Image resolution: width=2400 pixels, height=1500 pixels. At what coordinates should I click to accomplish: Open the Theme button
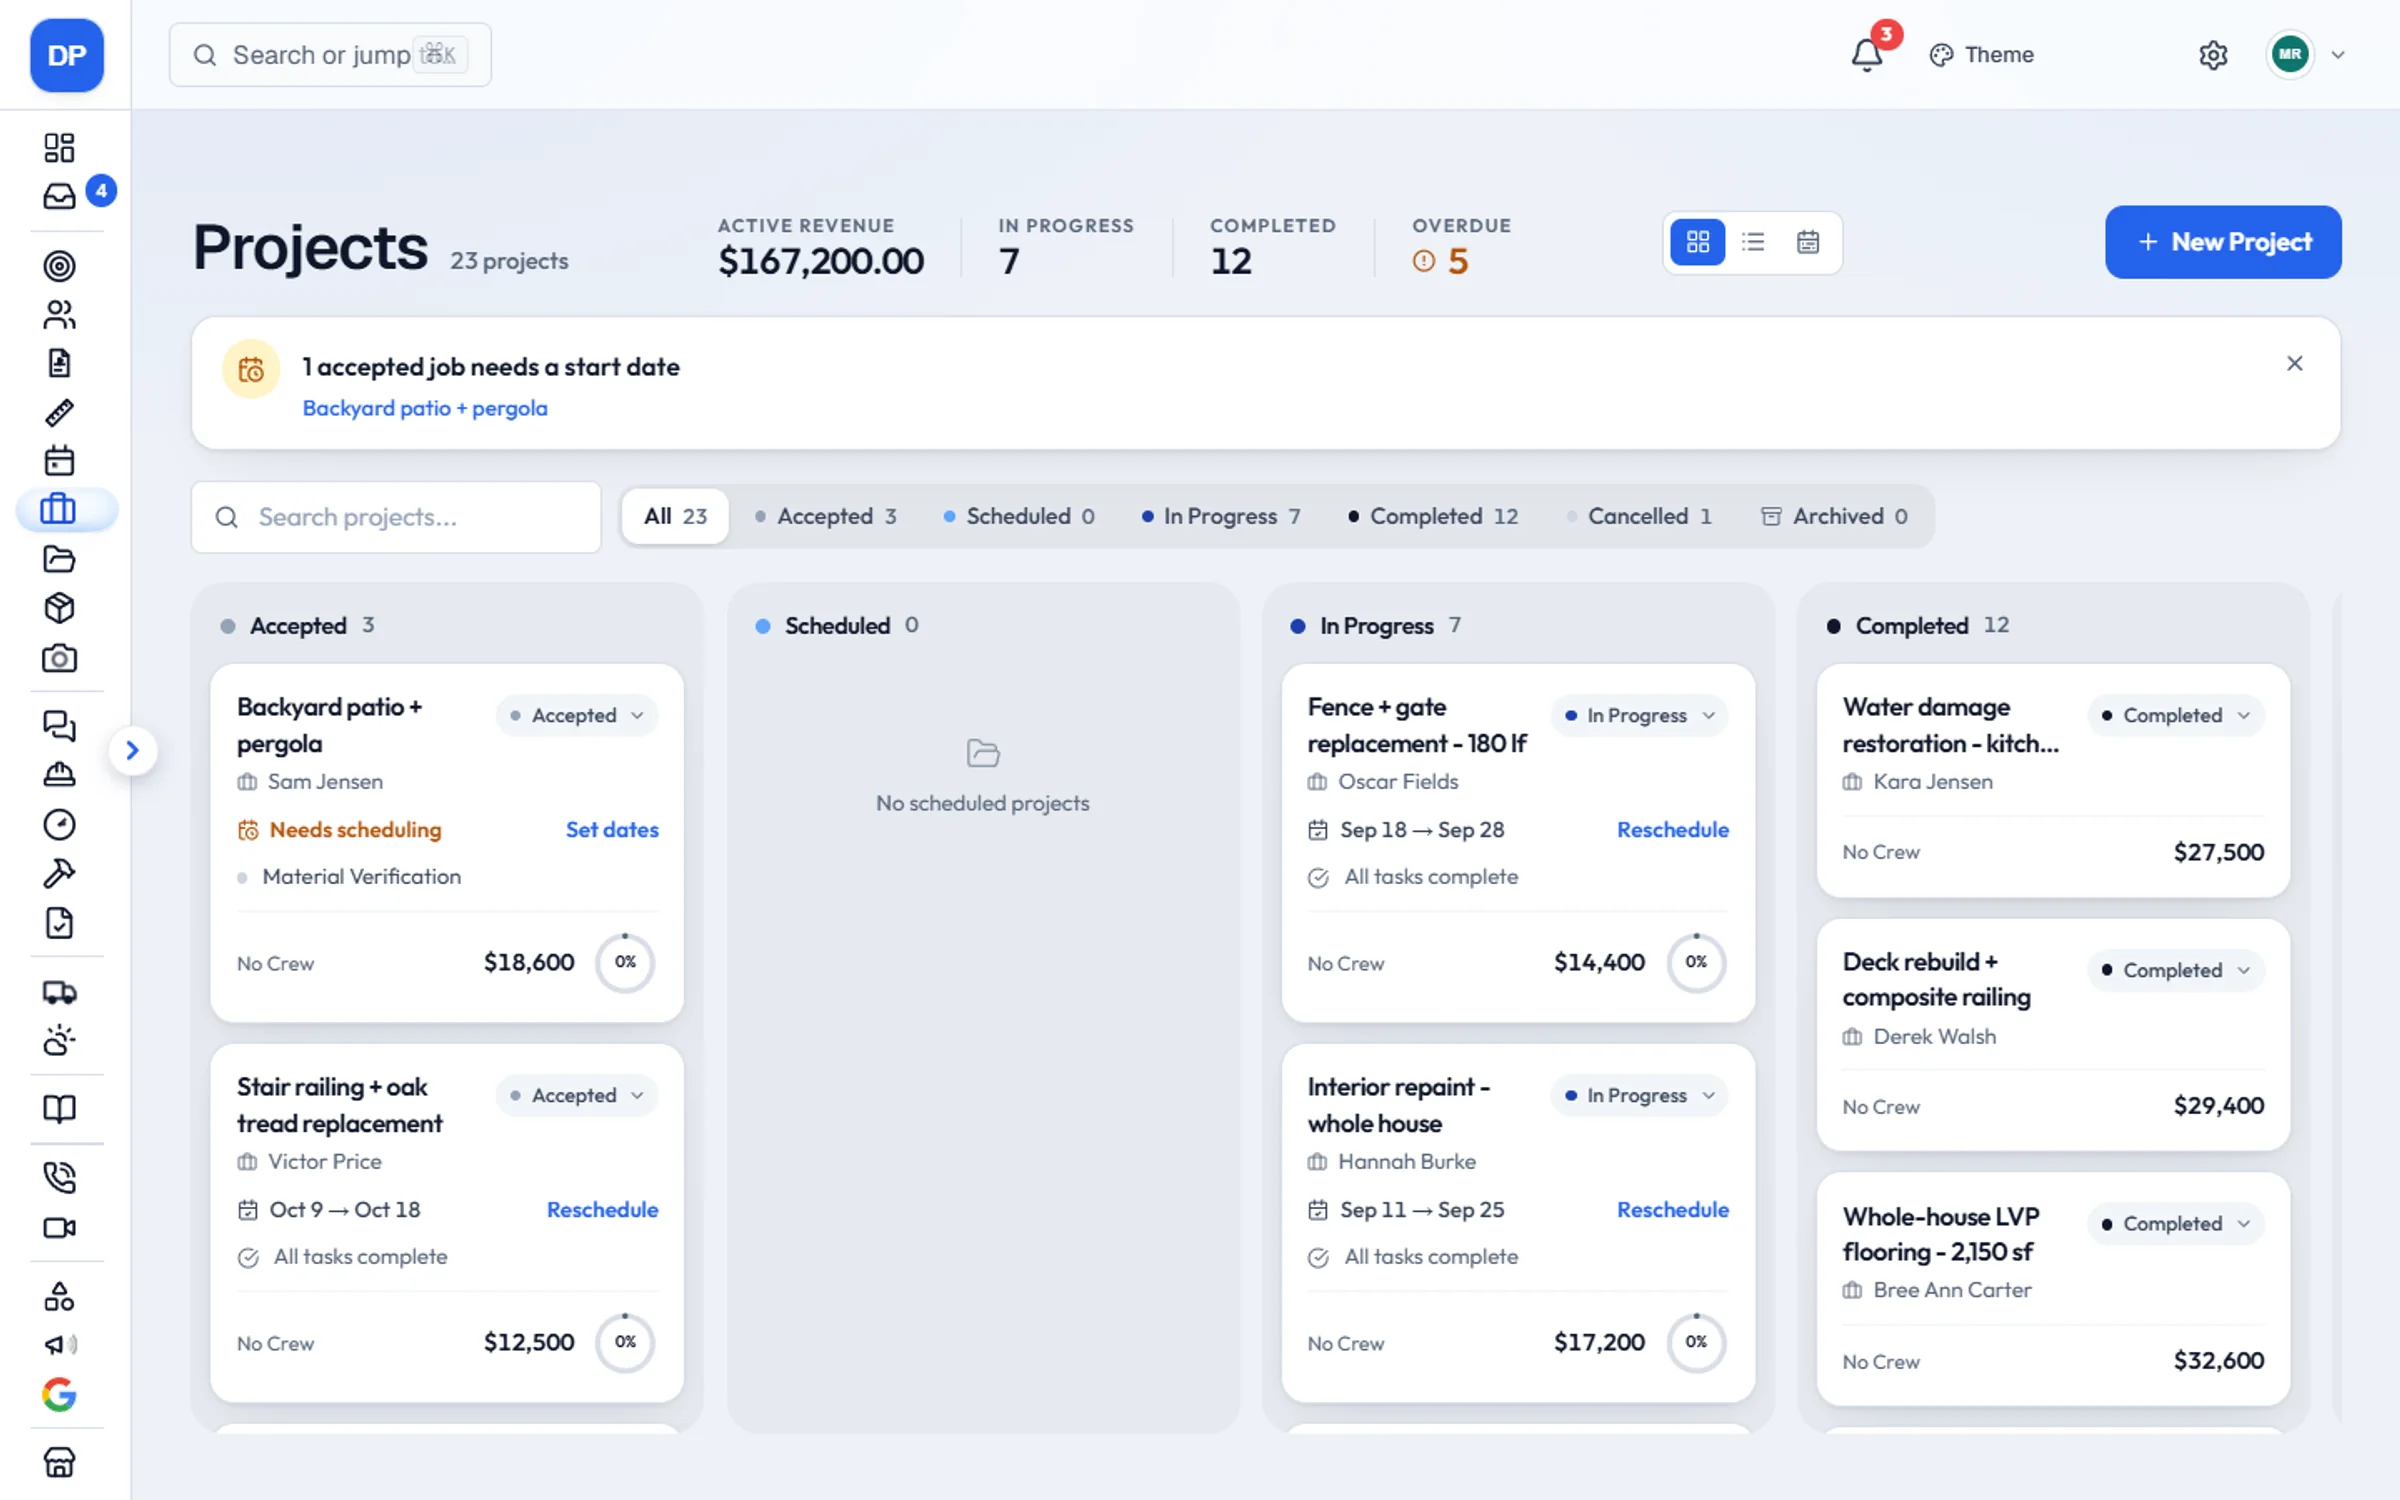tap(1981, 55)
